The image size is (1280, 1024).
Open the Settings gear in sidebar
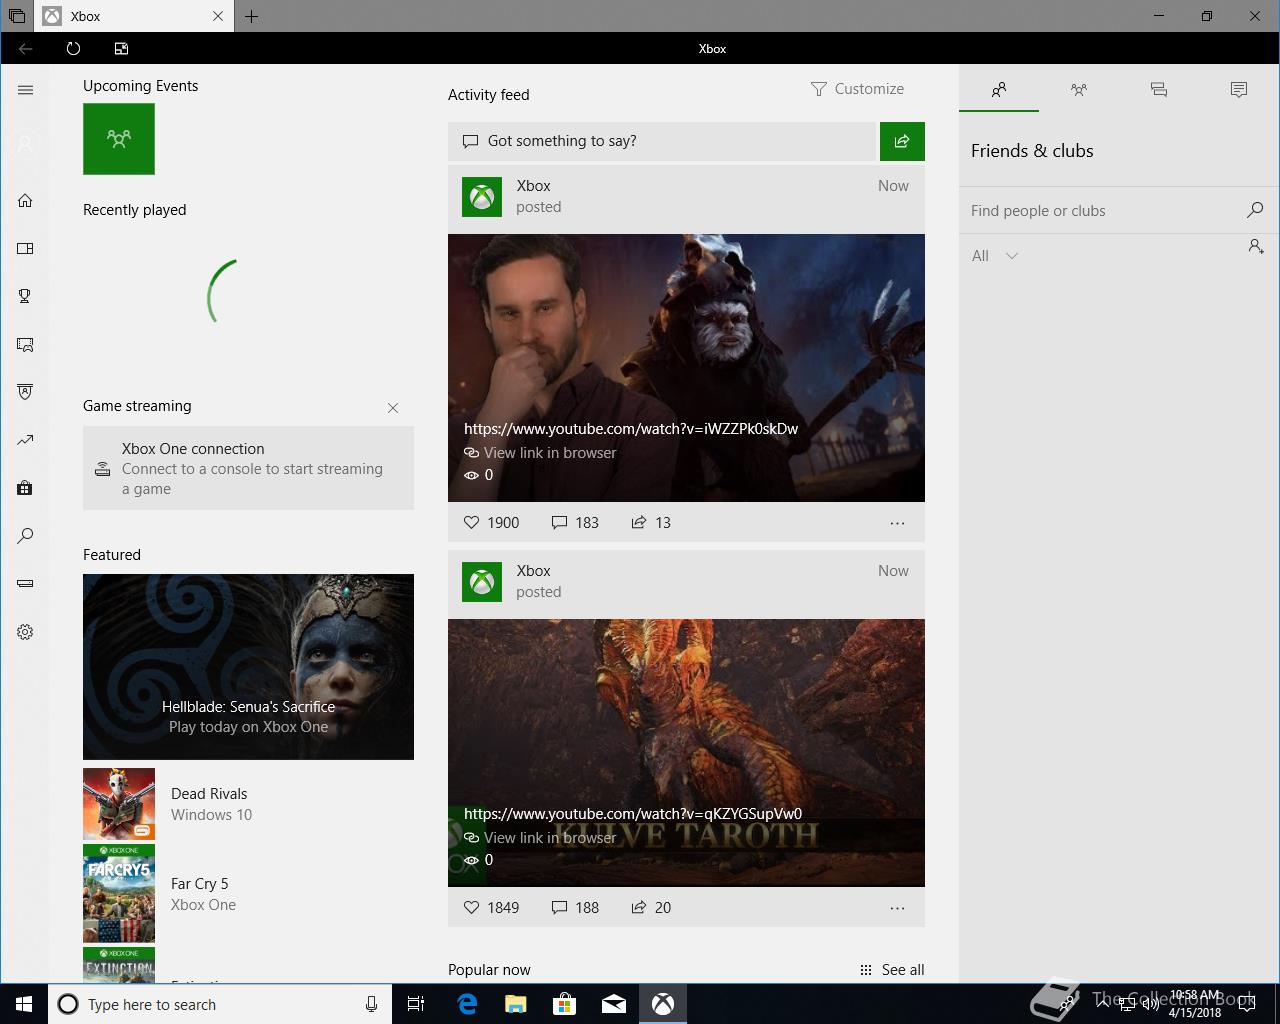click(x=25, y=632)
